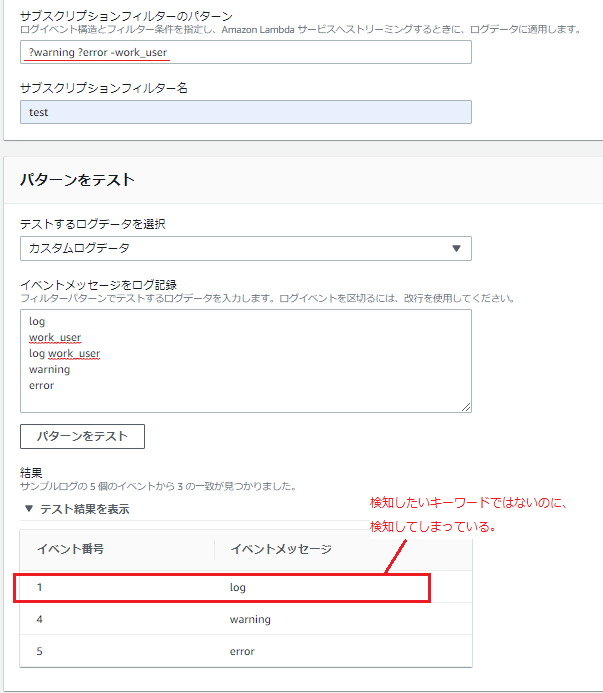603x693 pixels.
Task: Click event number 4 cell
Action: pos(39,619)
